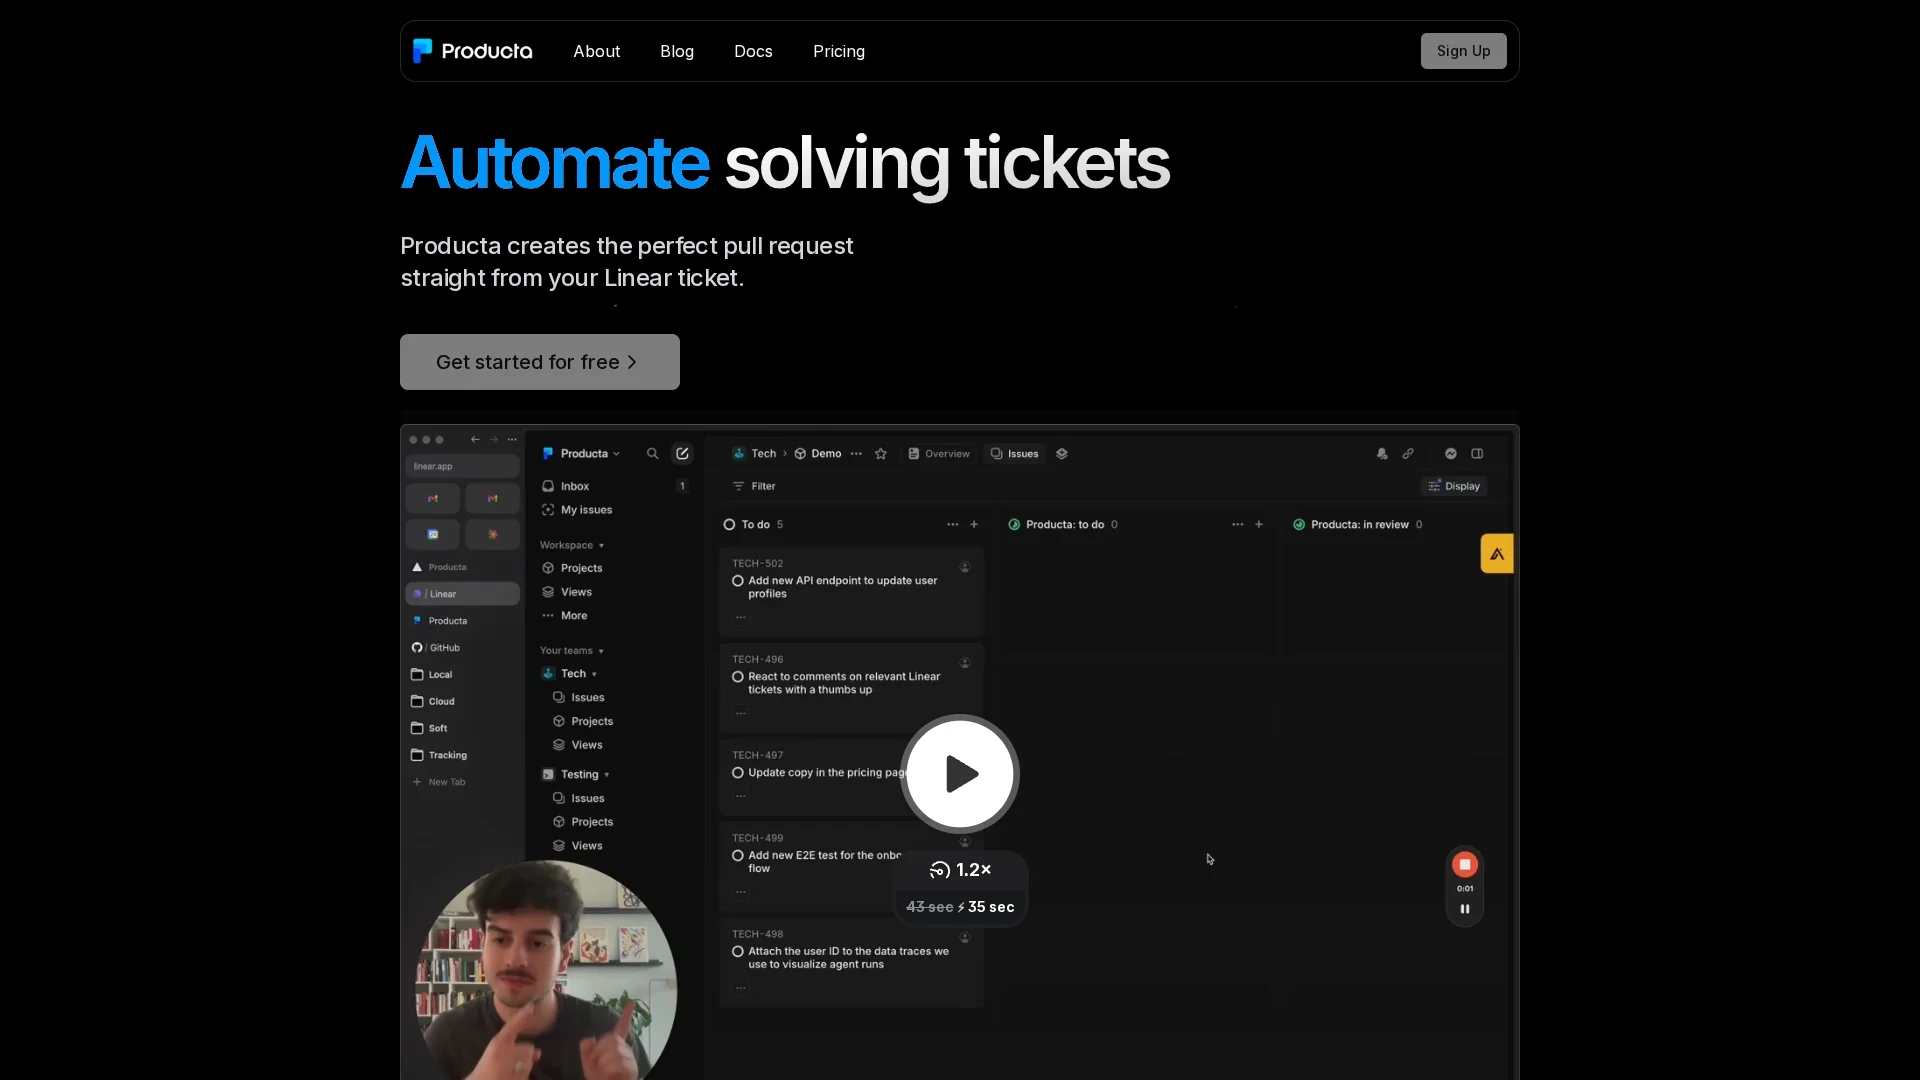This screenshot has width=1920, height=1080.
Task: Open the Producta workspace dropdown
Action: 581,454
